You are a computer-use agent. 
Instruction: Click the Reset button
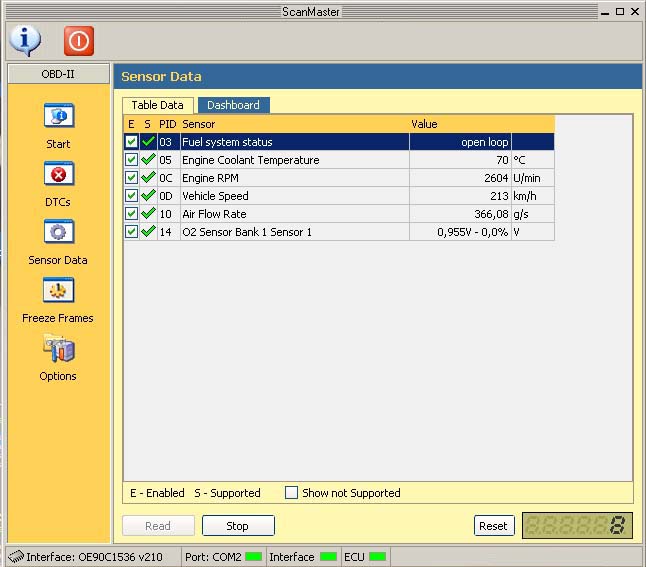[x=494, y=526]
